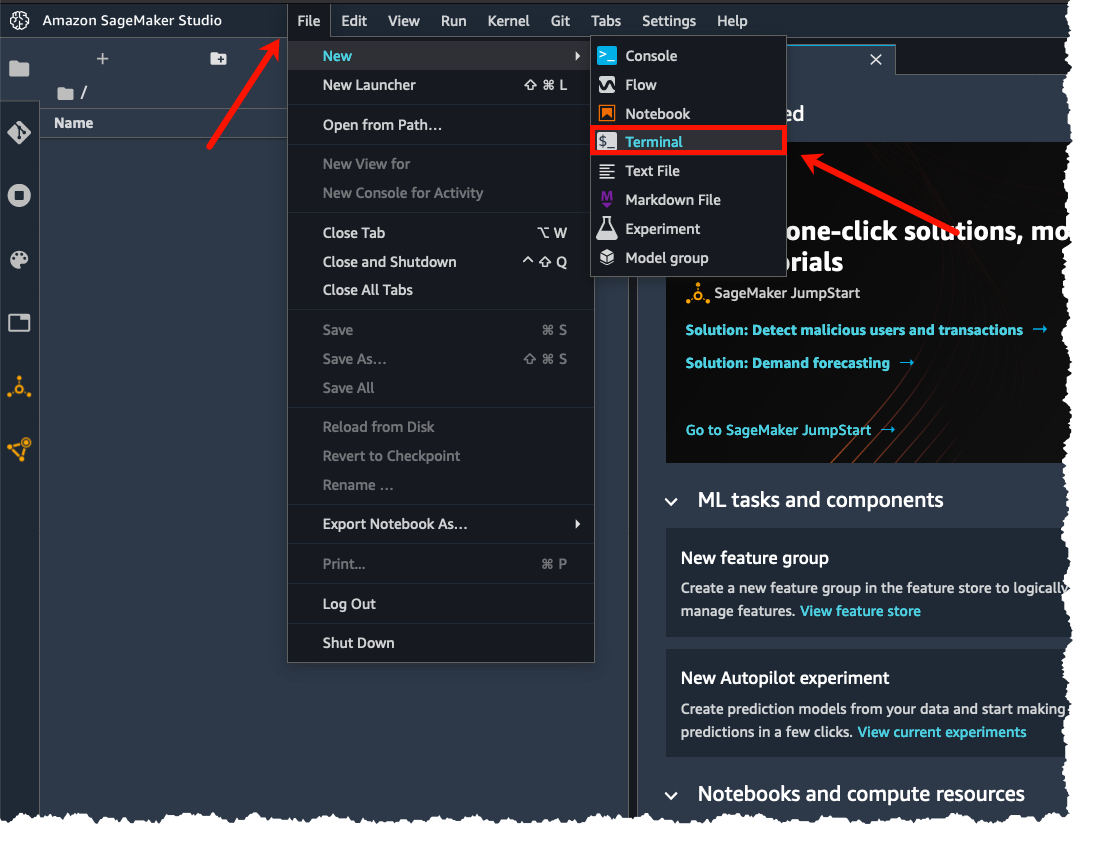Select Close and Shutdown menu item
This screenshot has height=848, width=1097.
441,262
